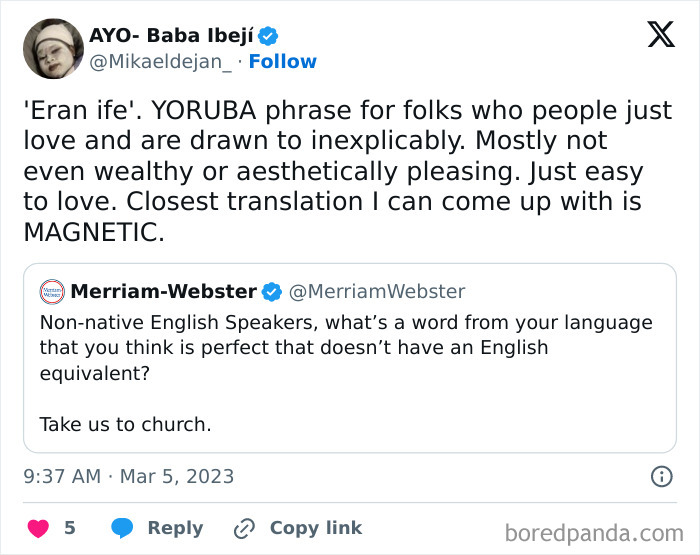Follow the @Mikaeldejan_ account
The width and height of the screenshot is (700, 555).
(x=282, y=62)
